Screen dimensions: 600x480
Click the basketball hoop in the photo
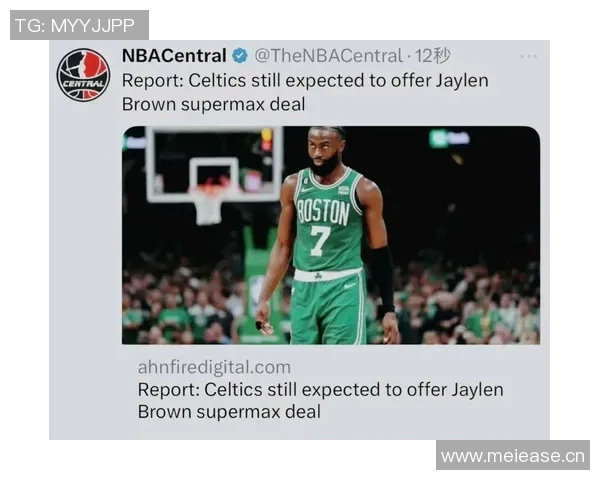coord(209,204)
